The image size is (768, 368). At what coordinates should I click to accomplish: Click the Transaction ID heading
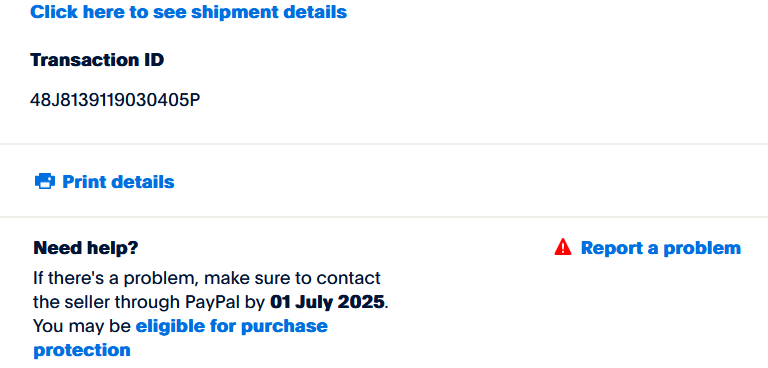tap(97, 60)
